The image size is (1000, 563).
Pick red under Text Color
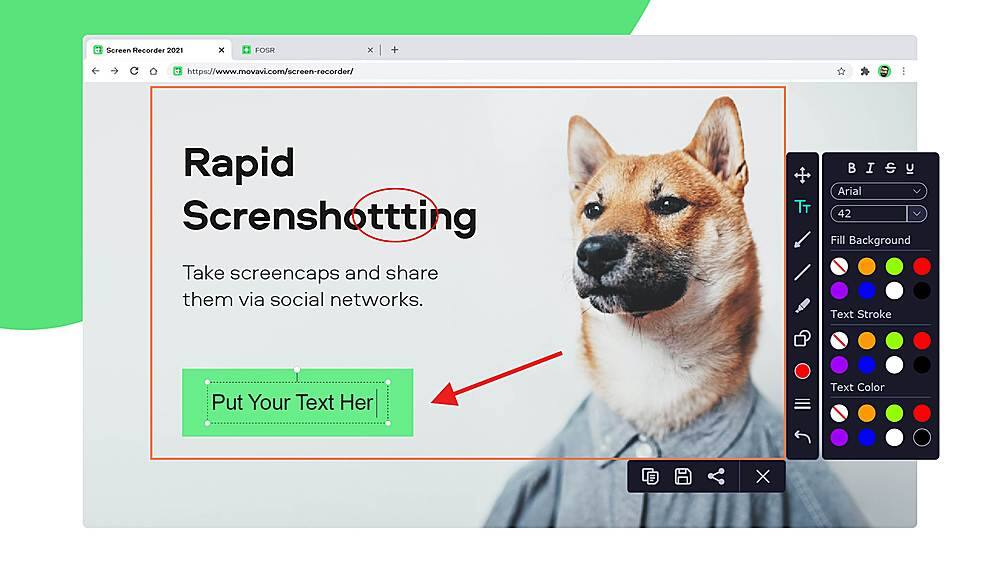(922, 413)
